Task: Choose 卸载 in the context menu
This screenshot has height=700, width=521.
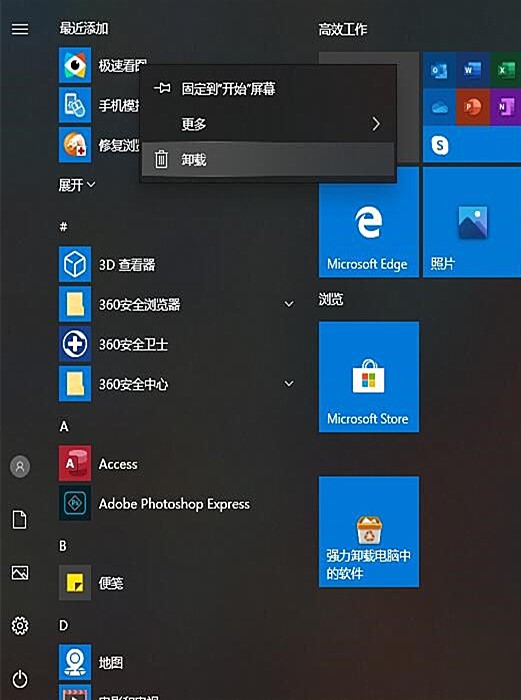Action: click(269, 159)
